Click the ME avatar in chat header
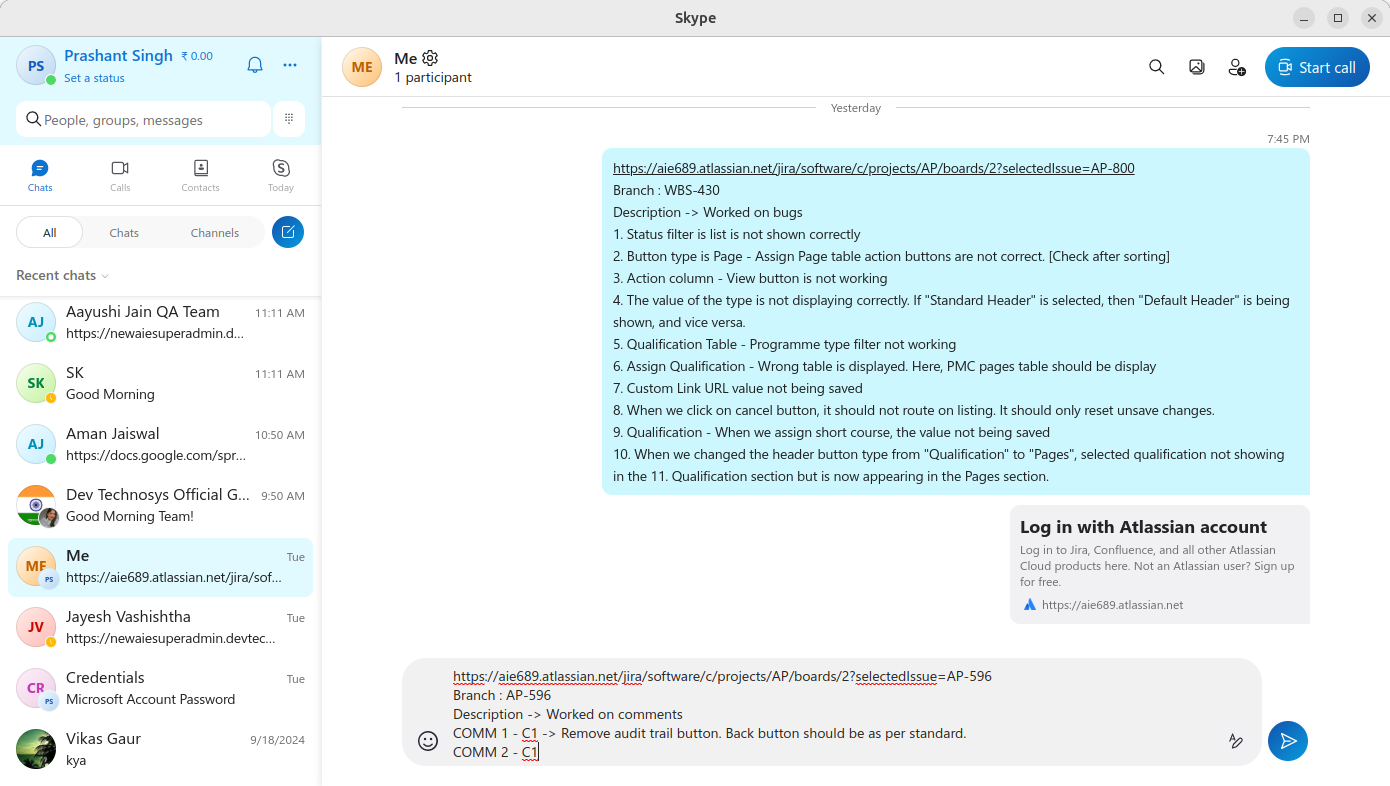This screenshot has width=1390, height=786. coord(362,67)
